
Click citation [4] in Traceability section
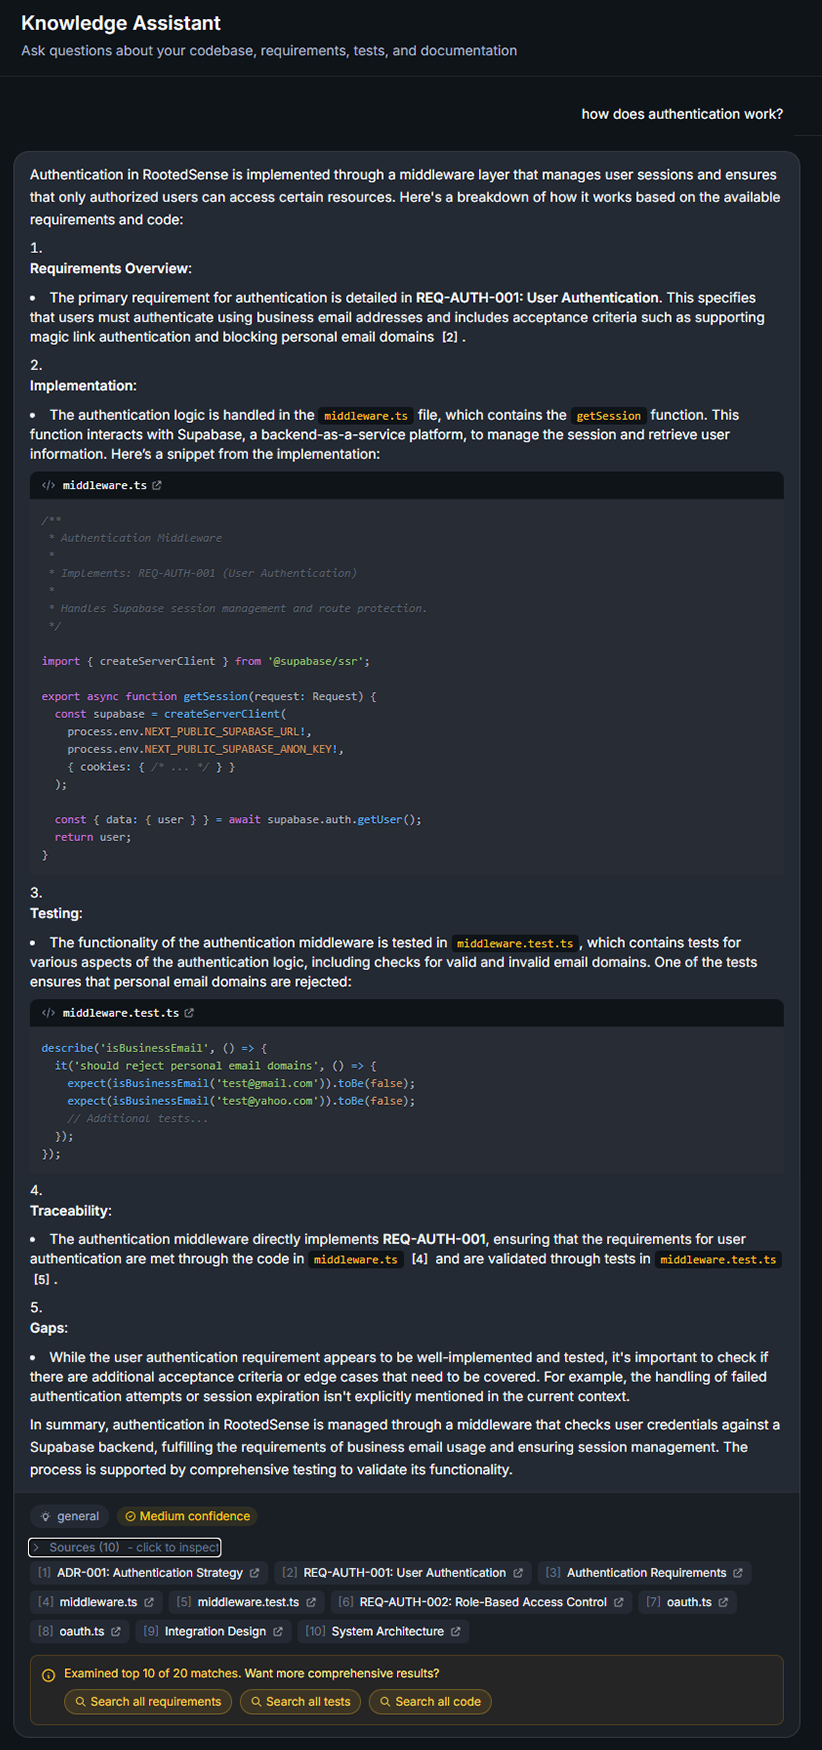click(x=420, y=1259)
